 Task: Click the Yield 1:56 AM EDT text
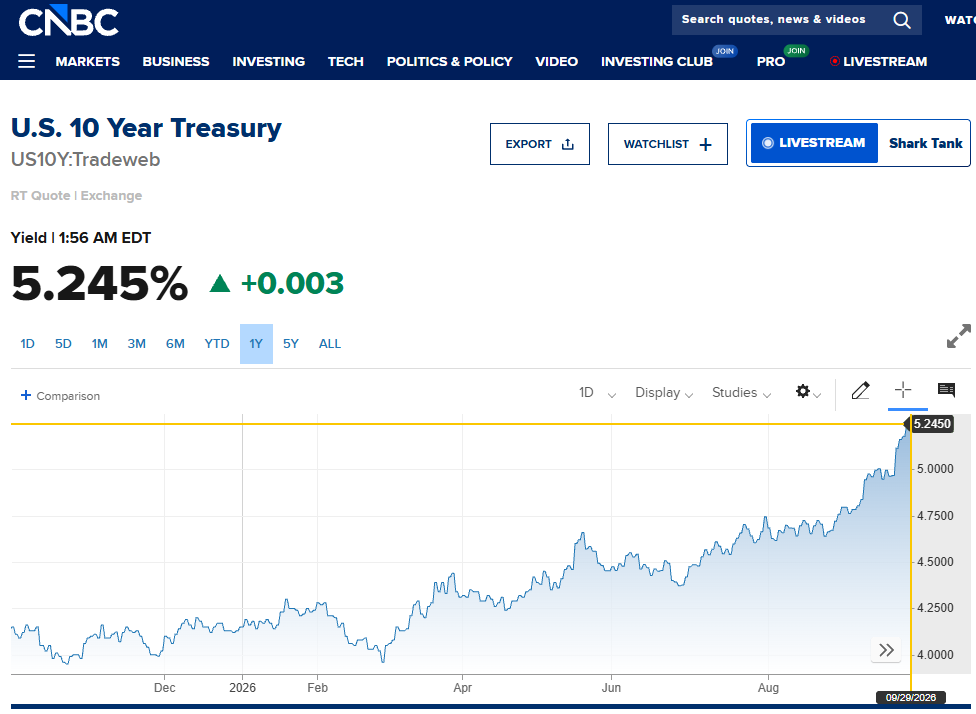click(x=81, y=238)
